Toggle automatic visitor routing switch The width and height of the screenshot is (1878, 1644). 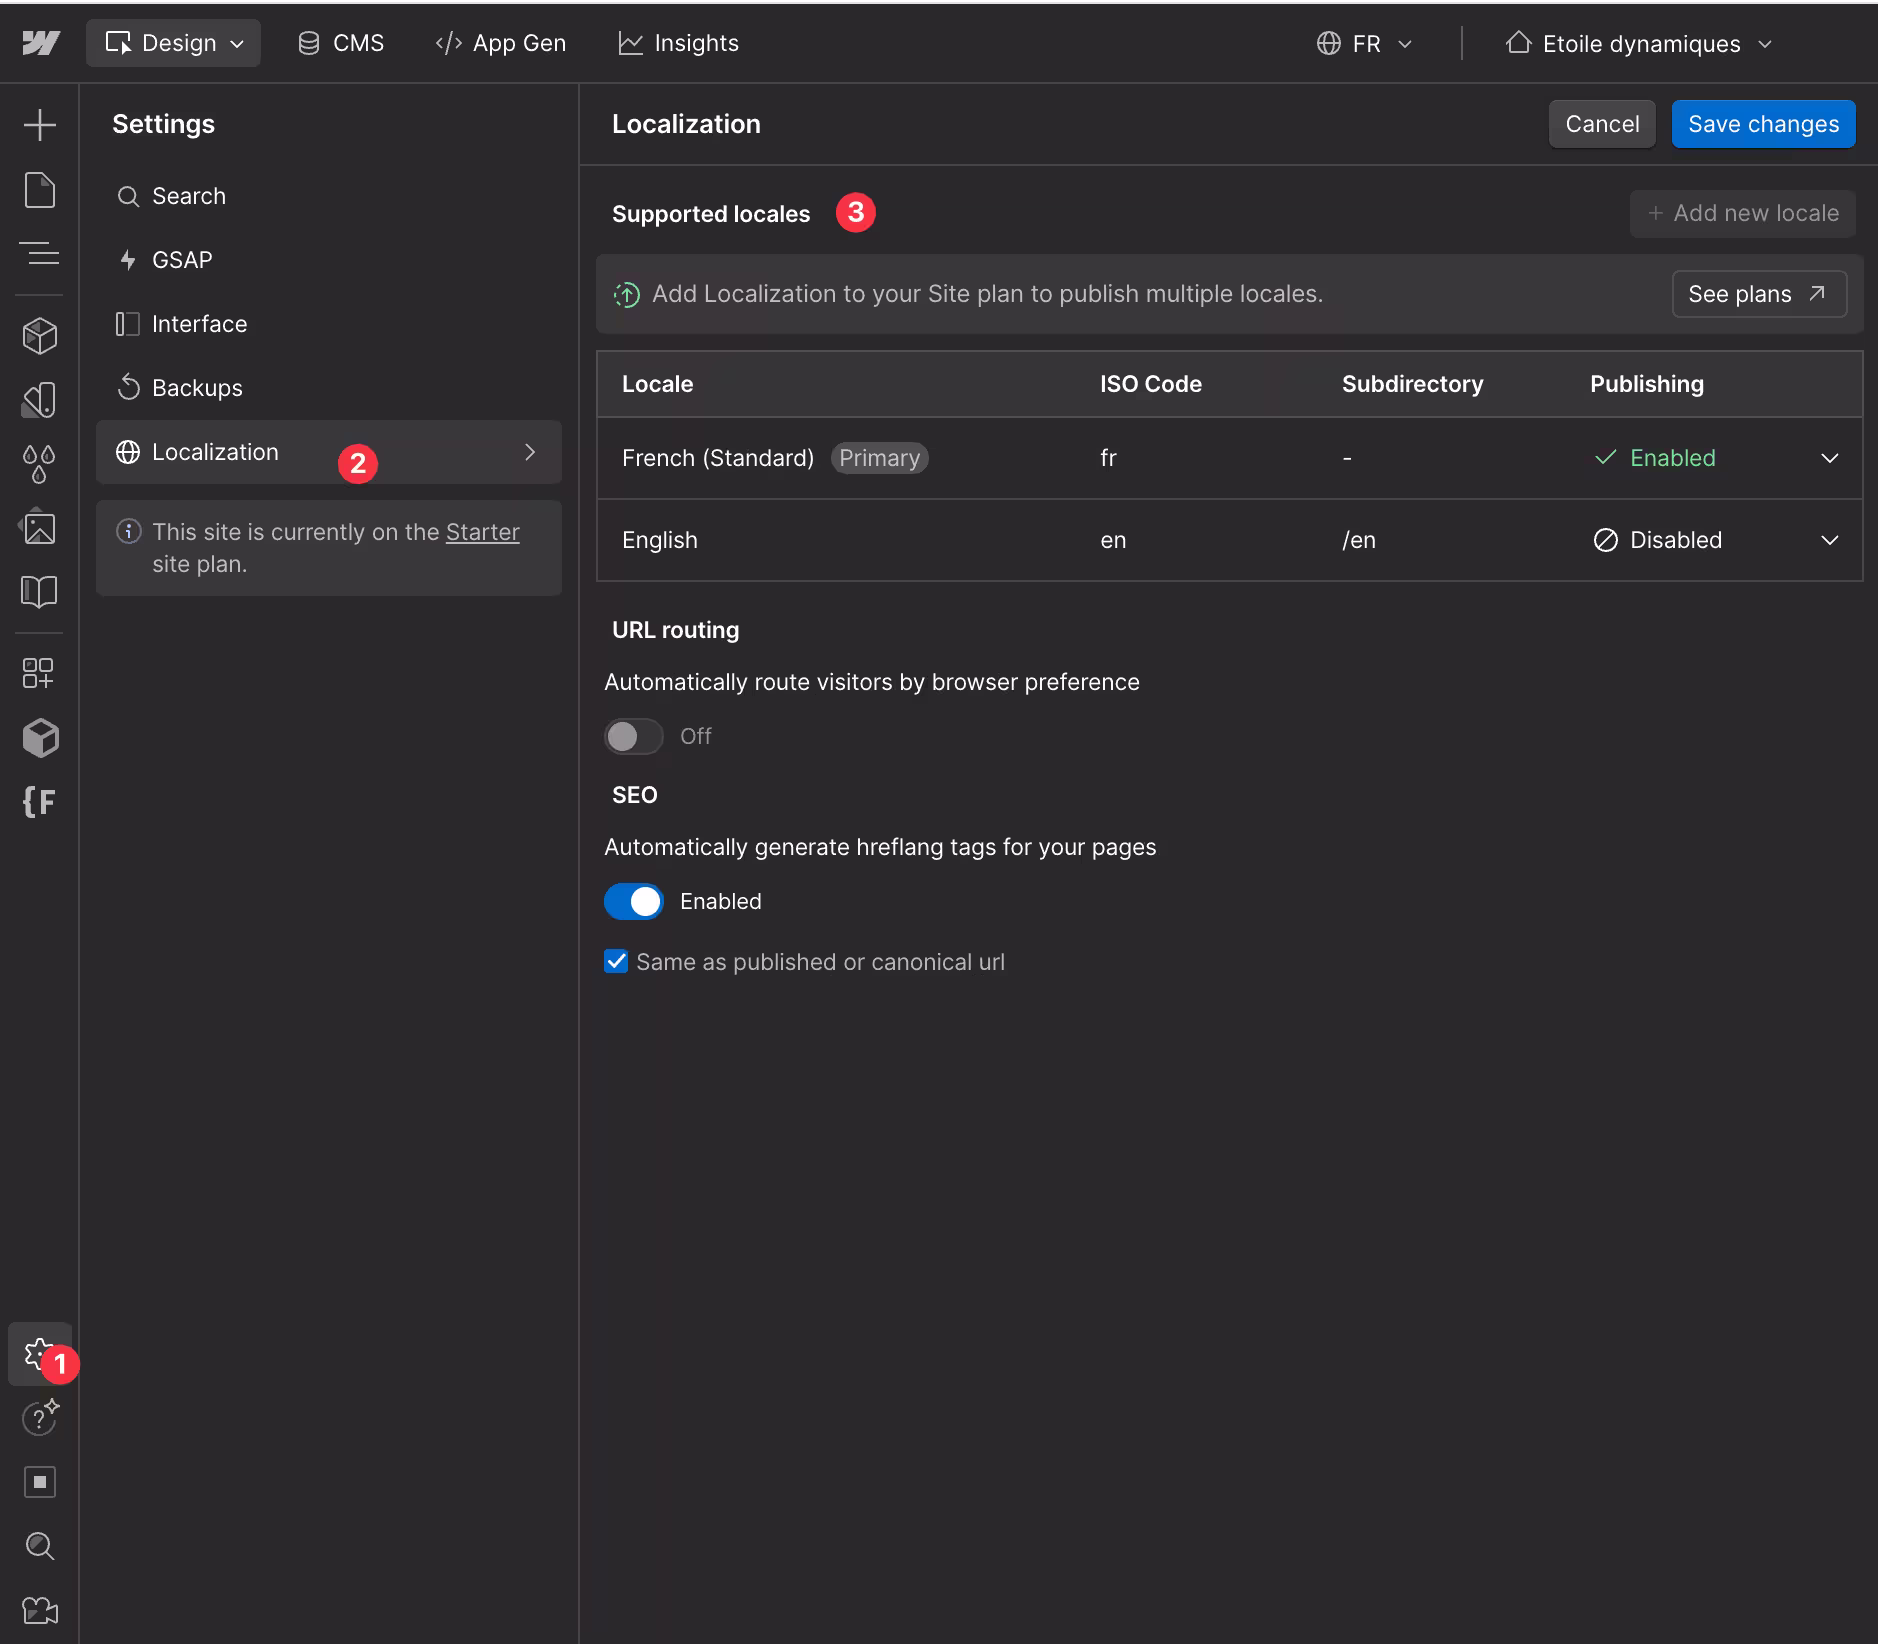(633, 736)
